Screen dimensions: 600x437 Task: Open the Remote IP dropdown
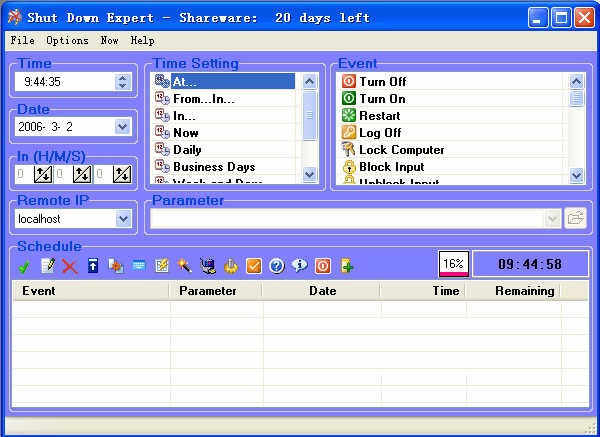pyautogui.click(x=123, y=219)
